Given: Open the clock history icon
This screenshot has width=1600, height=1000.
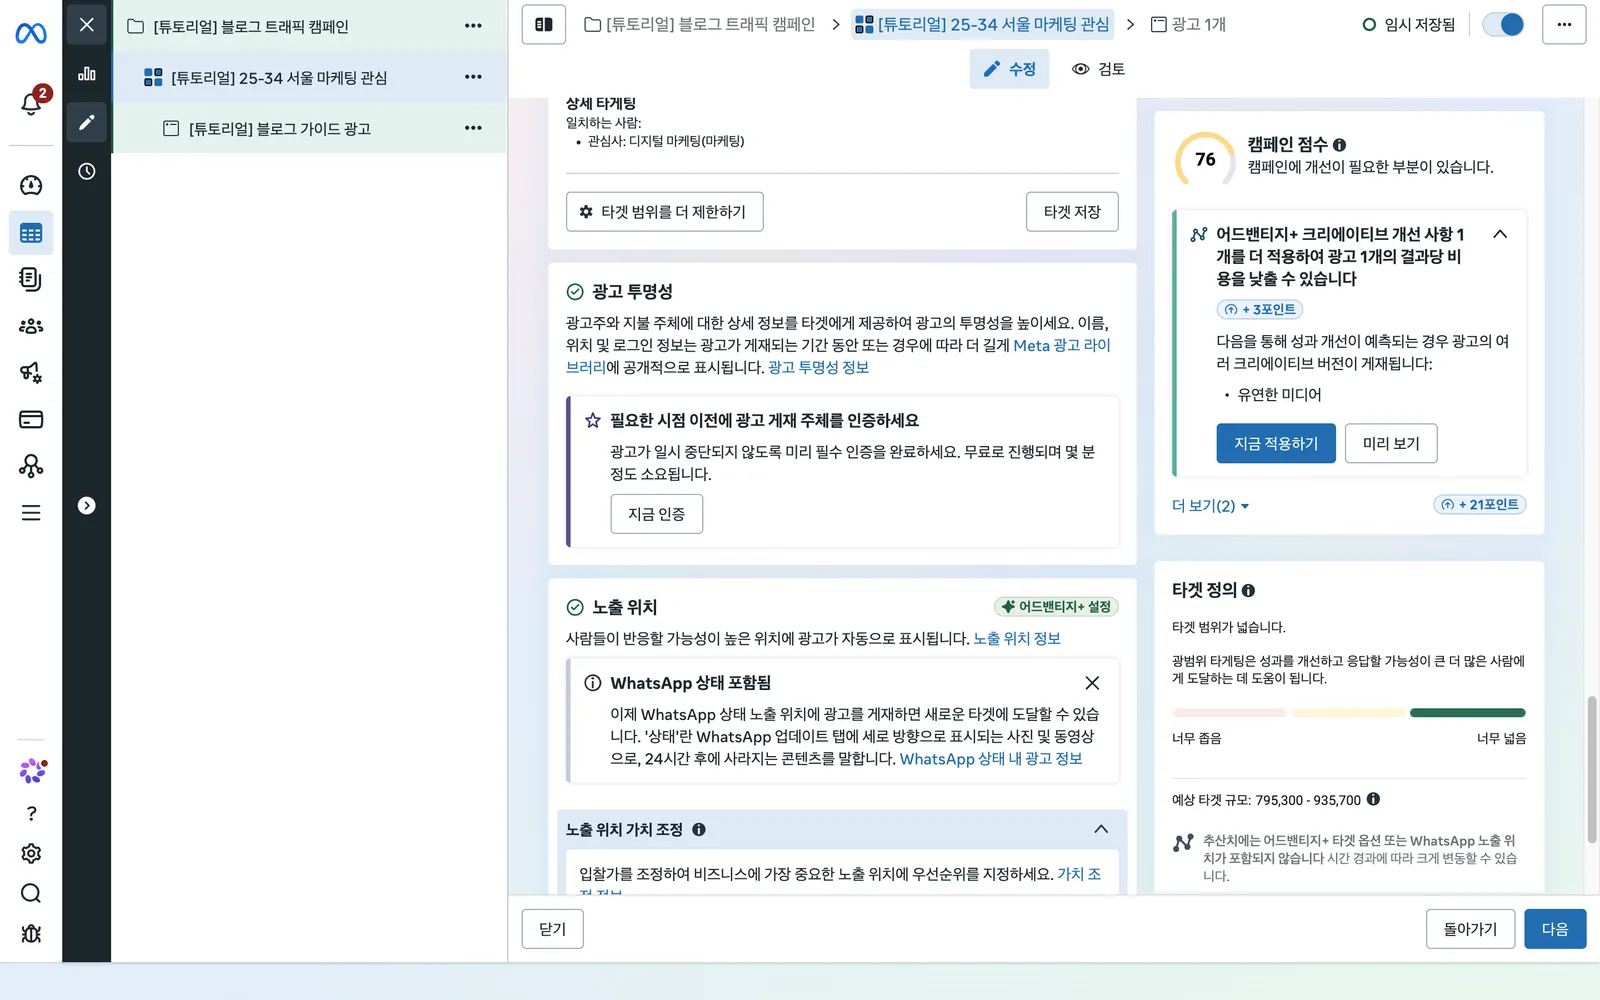Looking at the screenshot, I should (x=87, y=171).
